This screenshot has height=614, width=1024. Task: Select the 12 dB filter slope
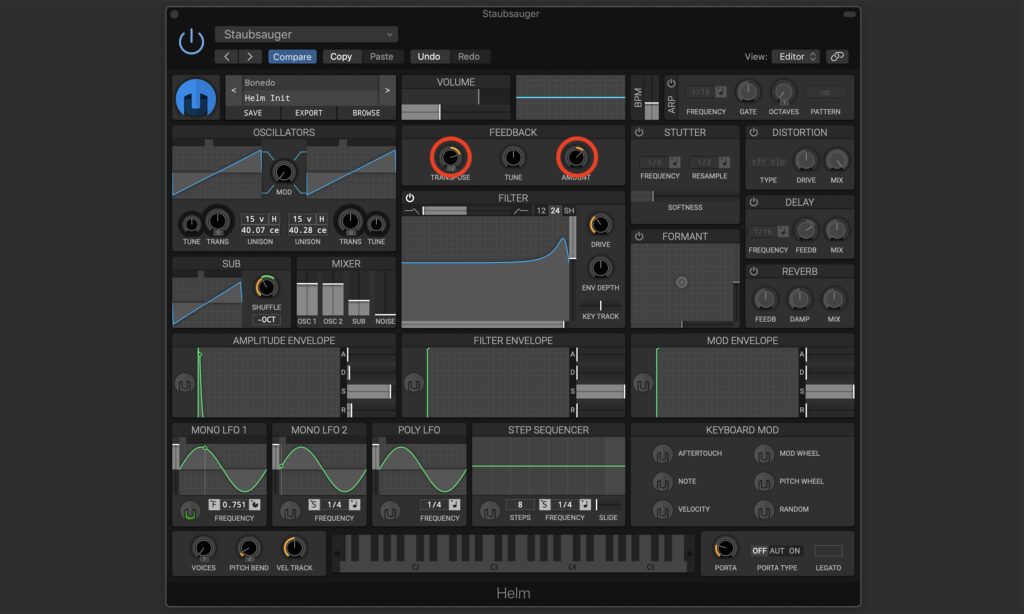pyautogui.click(x=541, y=211)
